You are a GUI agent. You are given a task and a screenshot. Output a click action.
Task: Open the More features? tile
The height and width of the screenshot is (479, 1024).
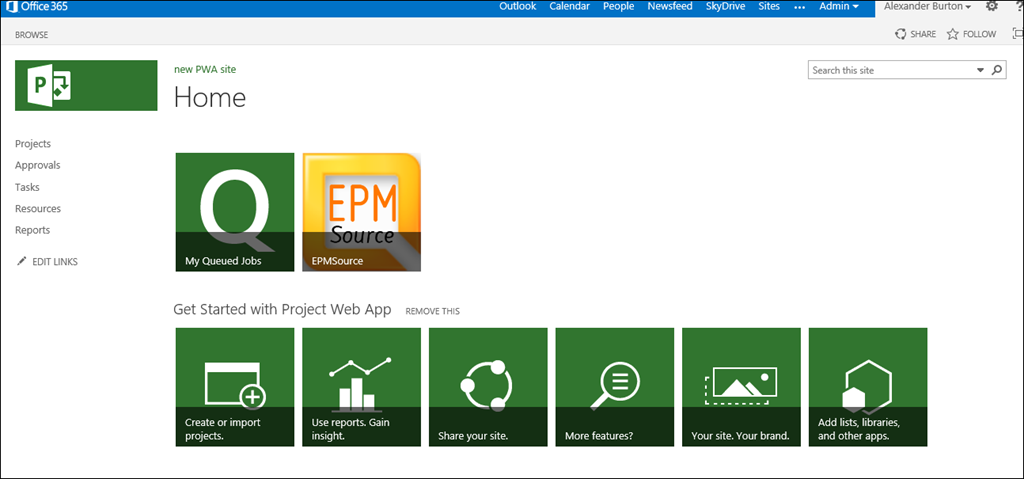[x=615, y=388]
